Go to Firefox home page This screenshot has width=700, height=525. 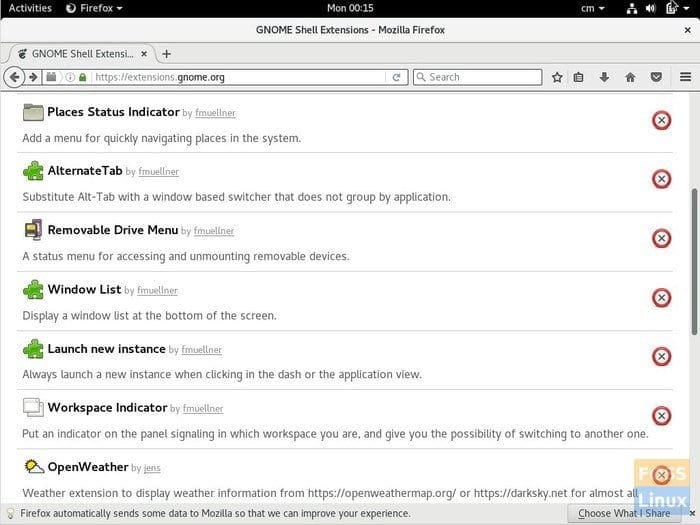[630, 77]
